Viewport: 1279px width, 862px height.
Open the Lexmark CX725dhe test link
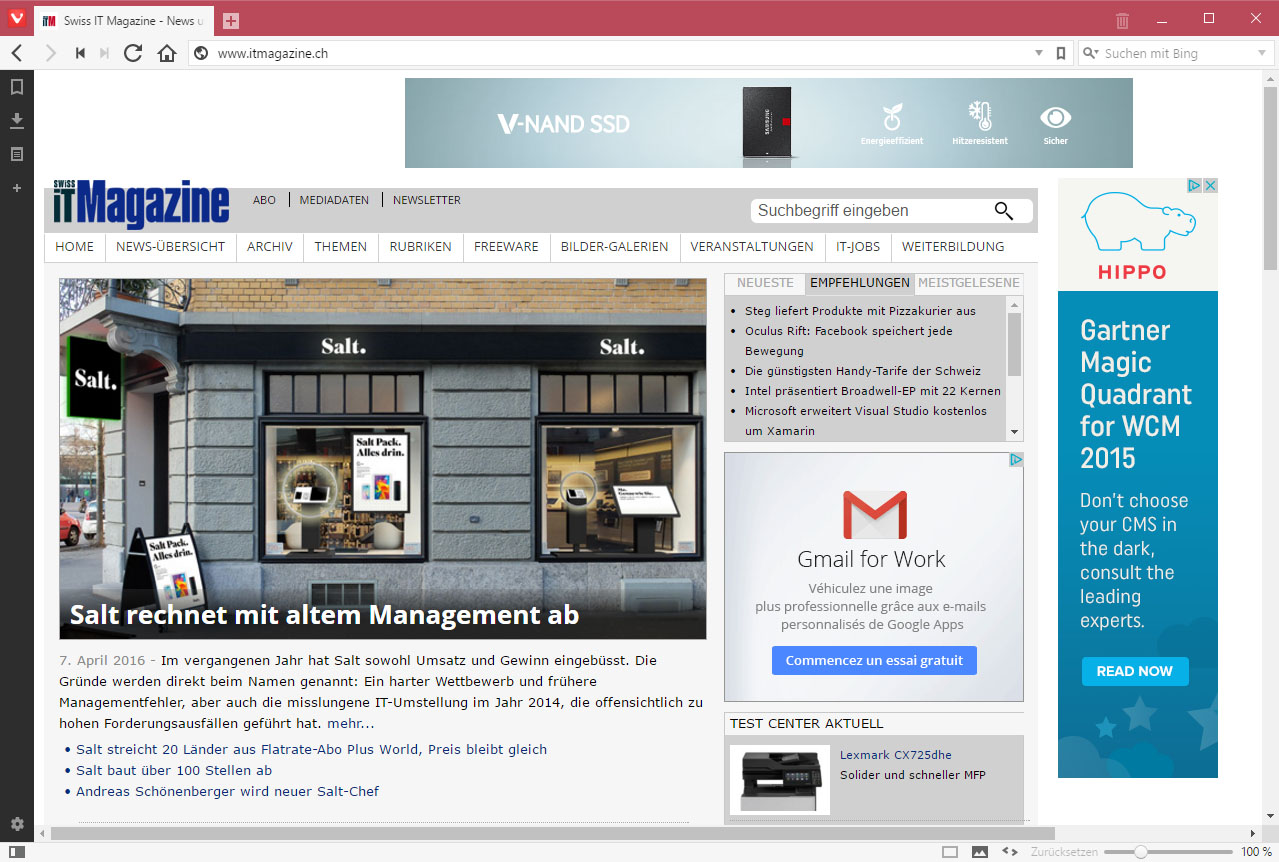pos(896,755)
